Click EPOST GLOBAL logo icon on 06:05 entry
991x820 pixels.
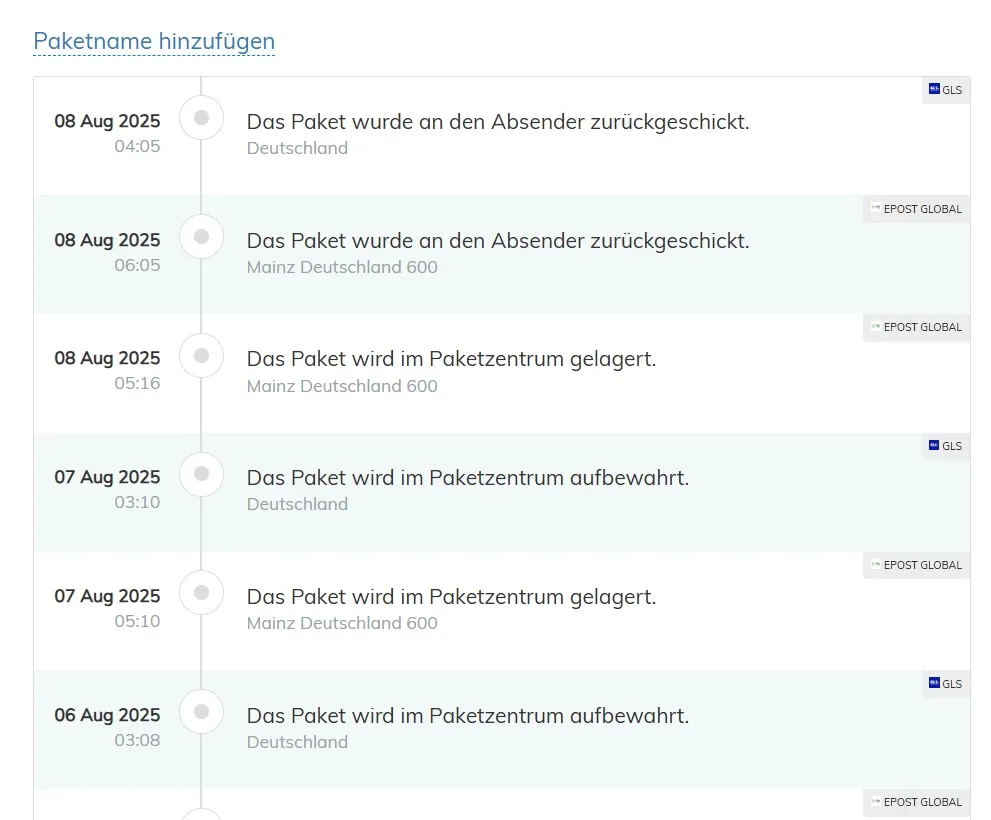[x=875, y=208]
